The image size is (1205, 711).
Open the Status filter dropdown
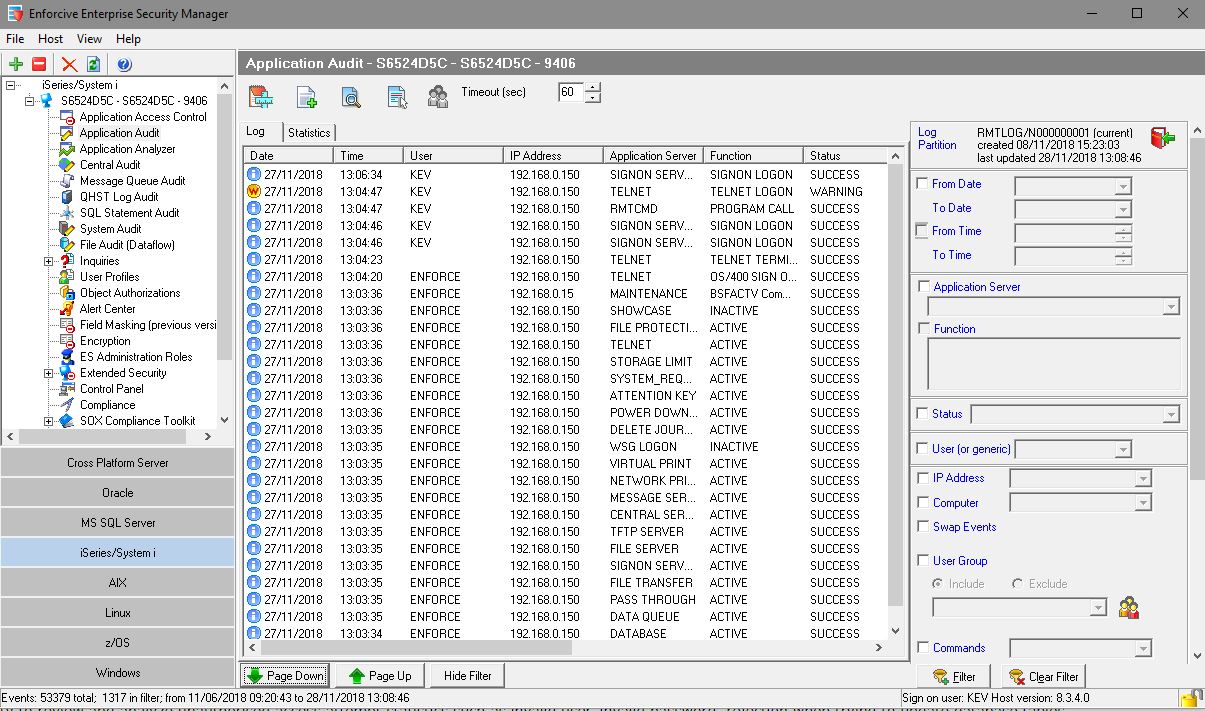click(x=1171, y=414)
